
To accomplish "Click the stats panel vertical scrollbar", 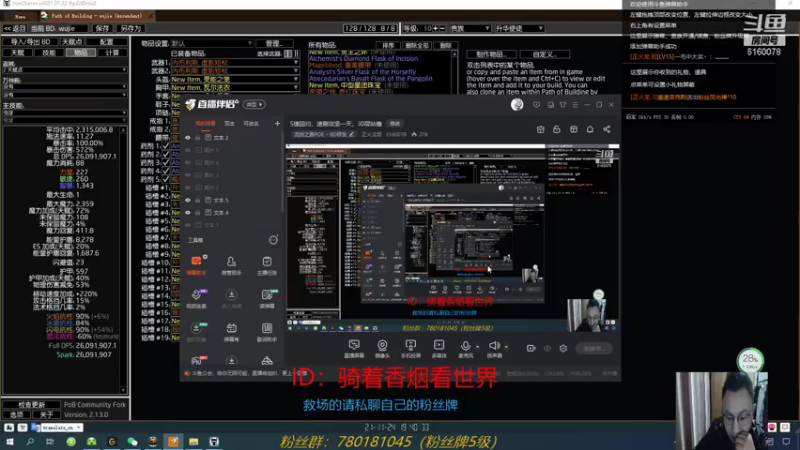I will 123,260.
